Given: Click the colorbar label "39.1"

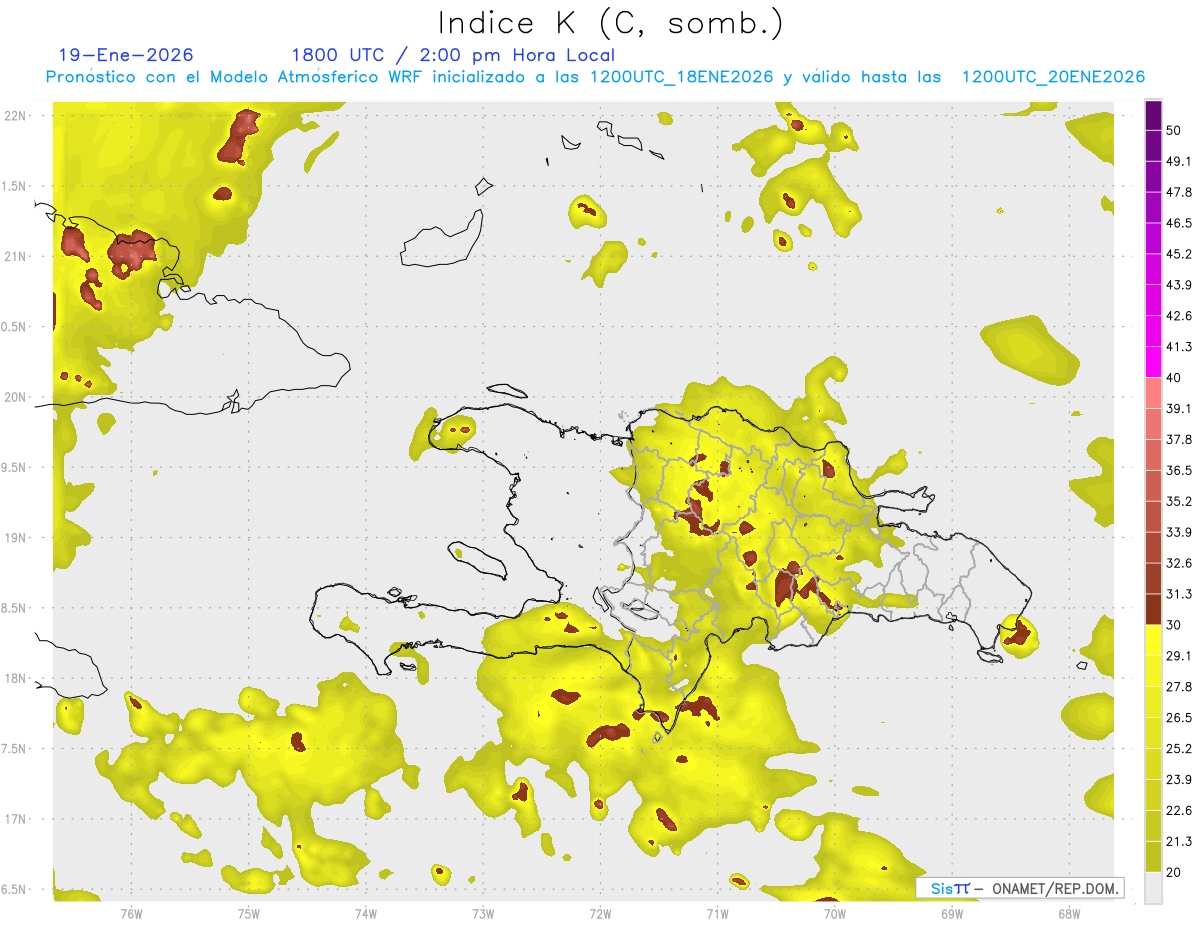Looking at the screenshot, I should click(1179, 409).
